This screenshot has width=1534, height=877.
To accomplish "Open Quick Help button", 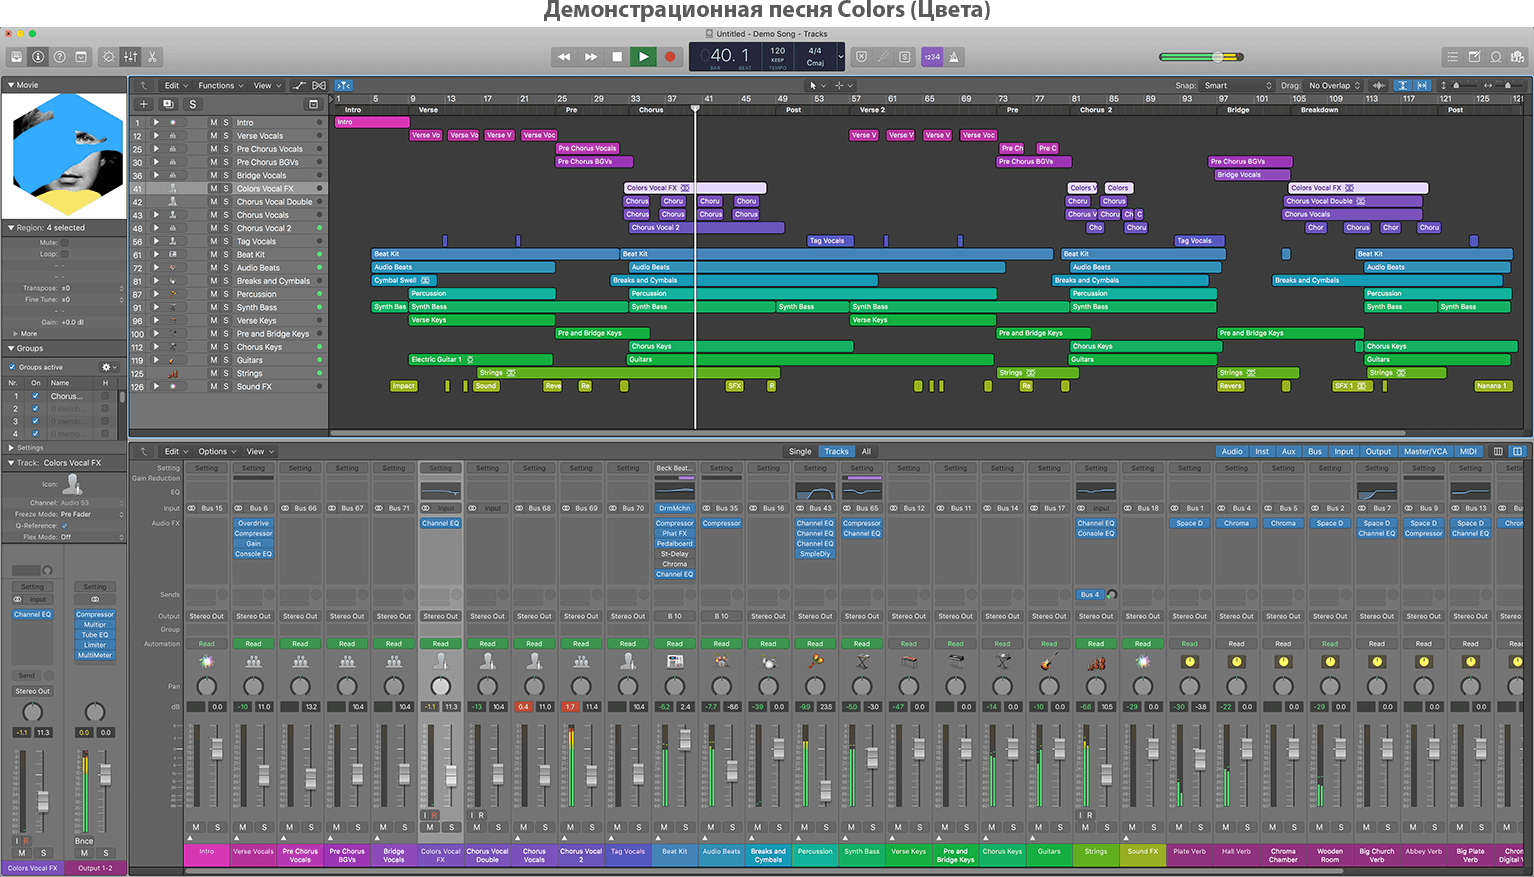I will tap(60, 57).
